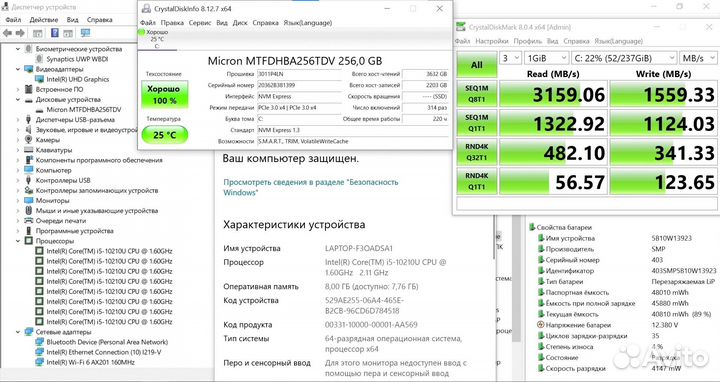Open Правка menu in CrystalDiskInfo

tap(172, 22)
